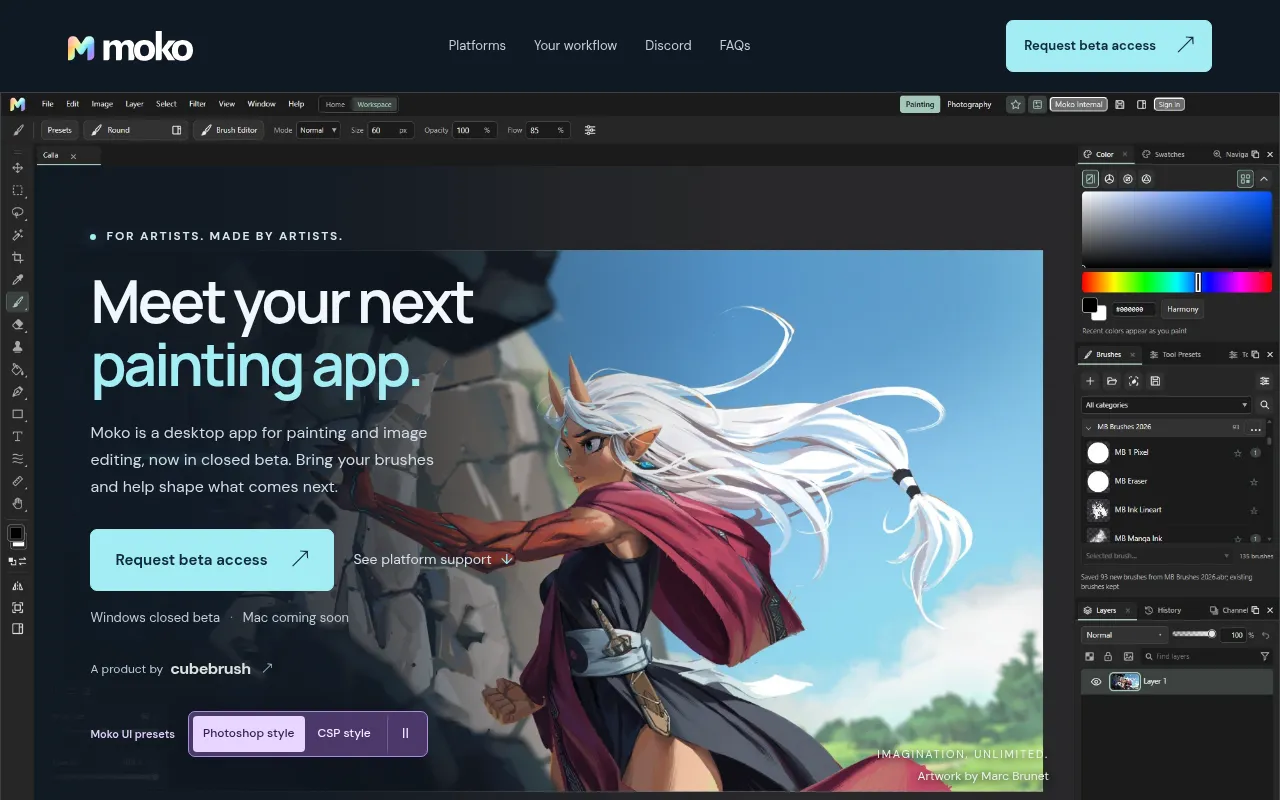
Task: Select the Move tool in left toolbar
Action: click(x=17, y=168)
